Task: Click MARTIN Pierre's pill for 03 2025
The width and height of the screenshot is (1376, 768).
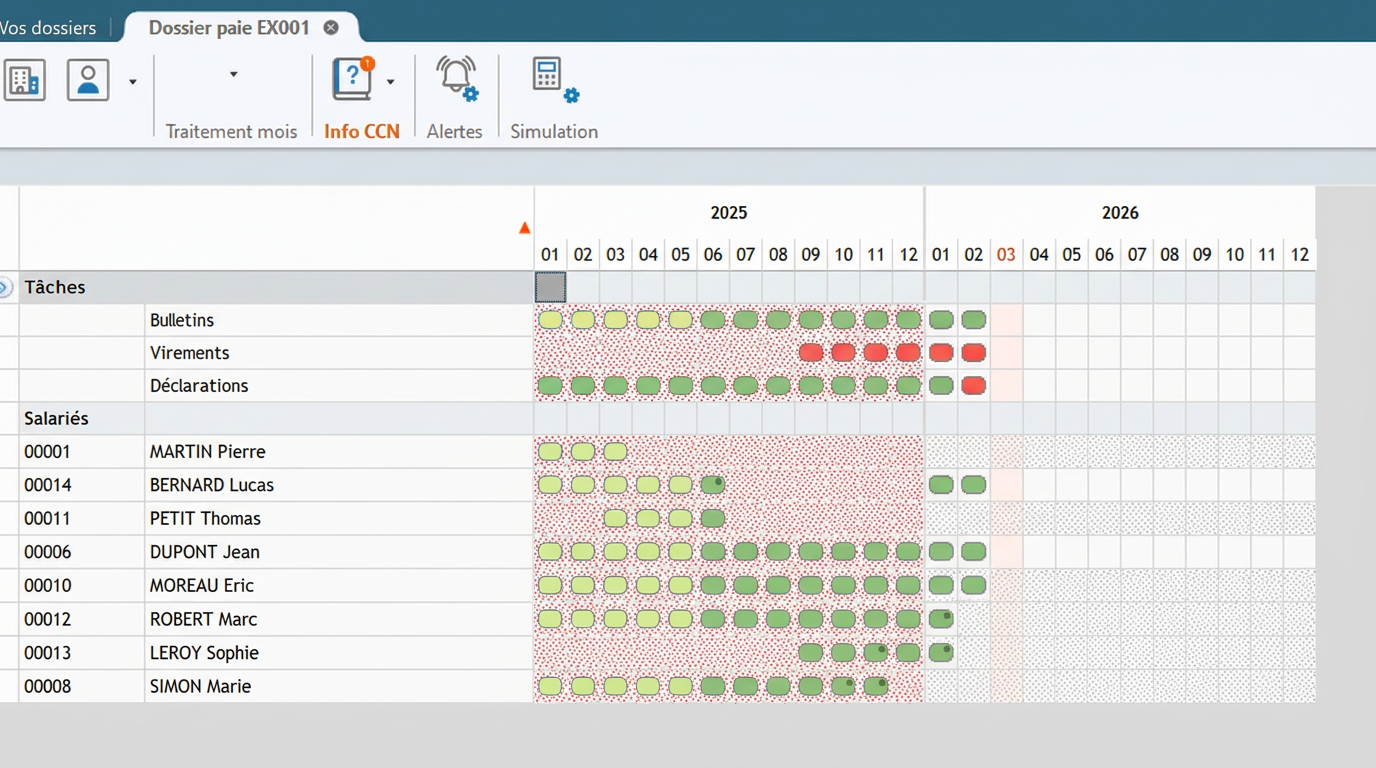Action: [615, 452]
